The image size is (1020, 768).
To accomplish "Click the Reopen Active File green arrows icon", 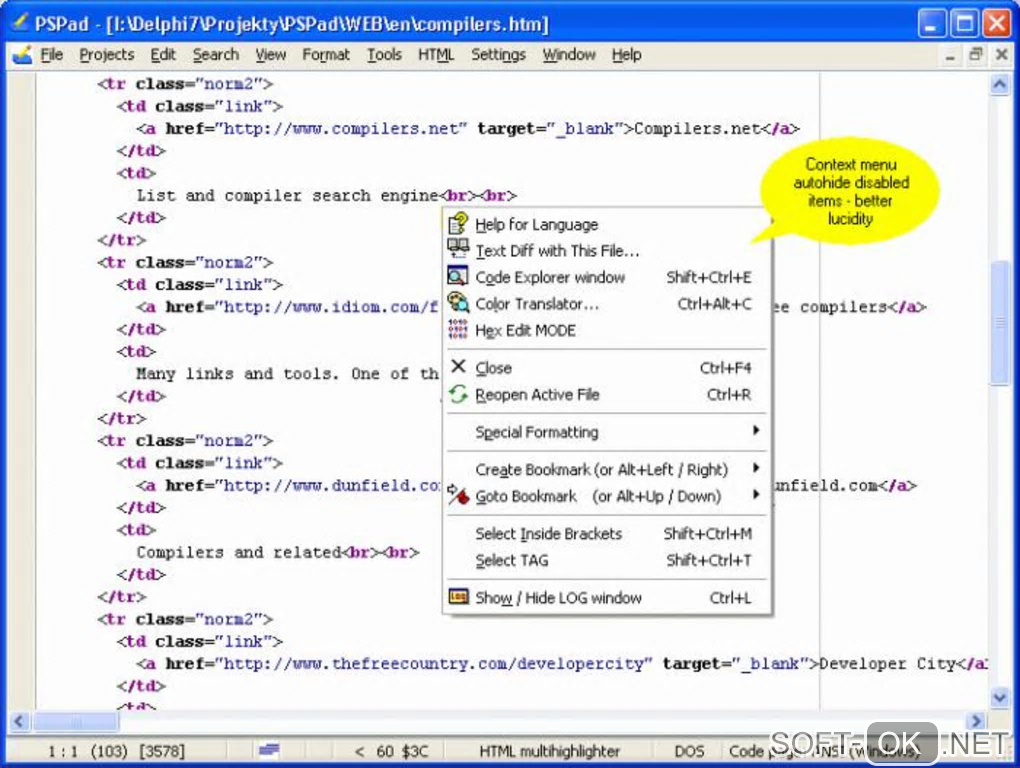I will 458,394.
